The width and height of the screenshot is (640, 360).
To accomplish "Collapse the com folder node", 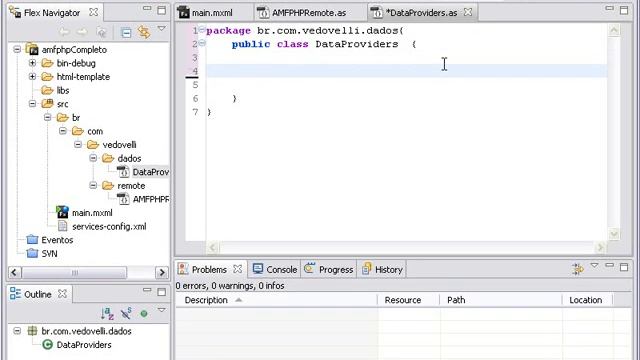I will [62, 131].
